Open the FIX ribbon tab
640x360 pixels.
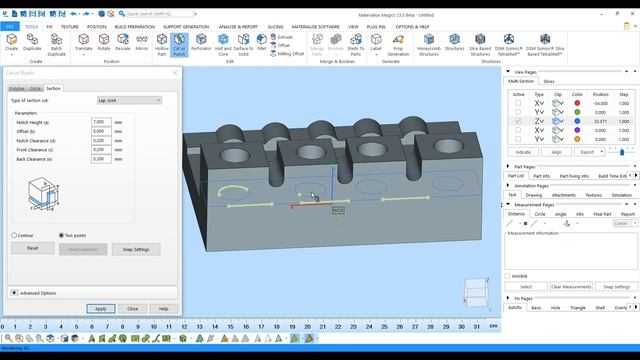49,27
